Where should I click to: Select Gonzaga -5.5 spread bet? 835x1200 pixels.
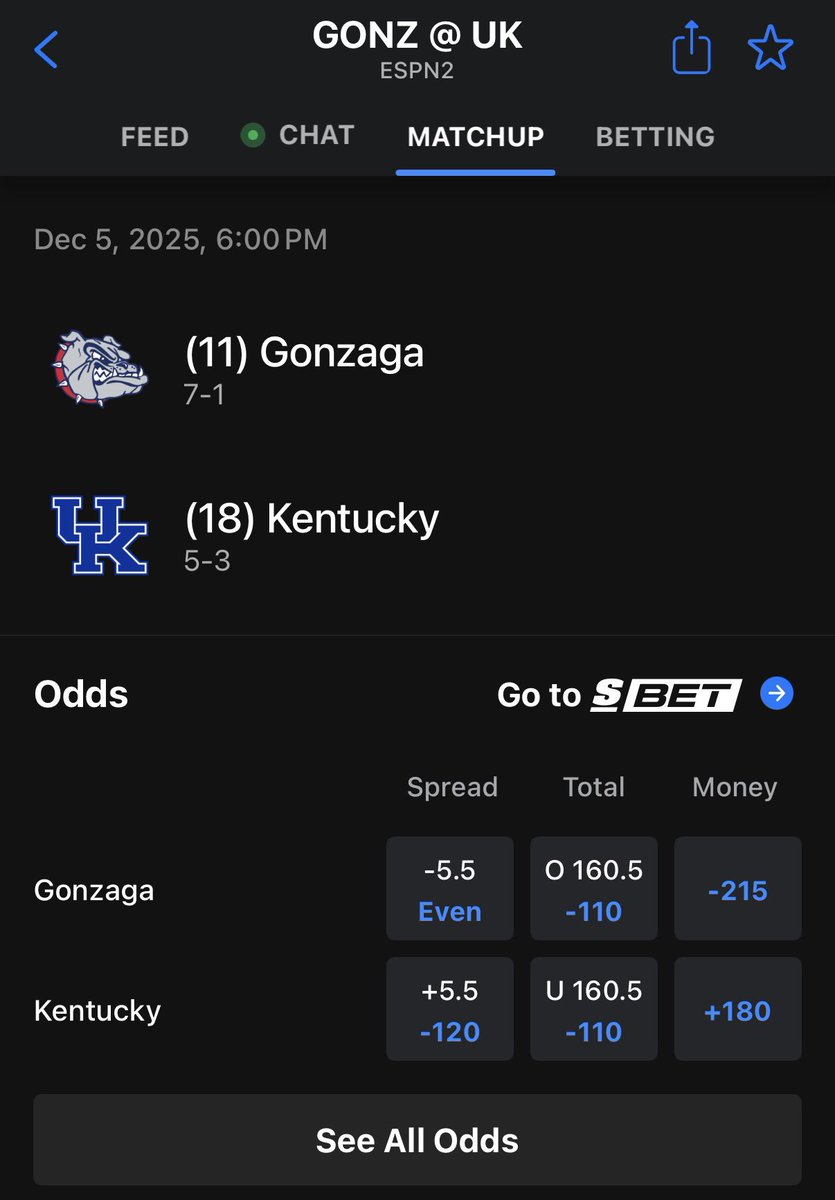click(450, 889)
